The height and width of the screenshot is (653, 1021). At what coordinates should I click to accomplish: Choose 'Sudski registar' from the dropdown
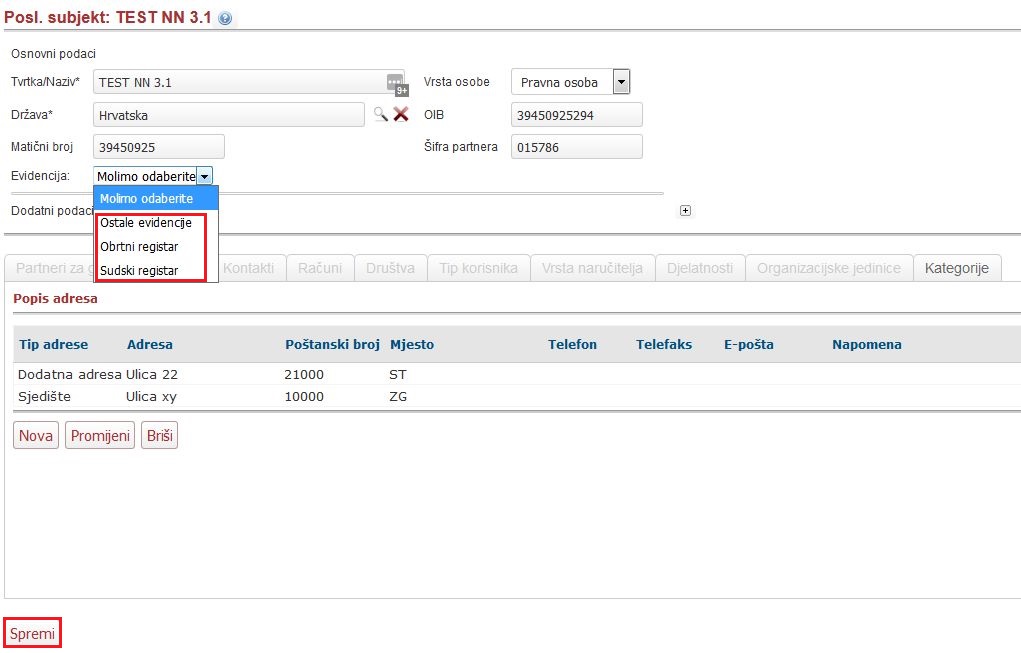139,271
